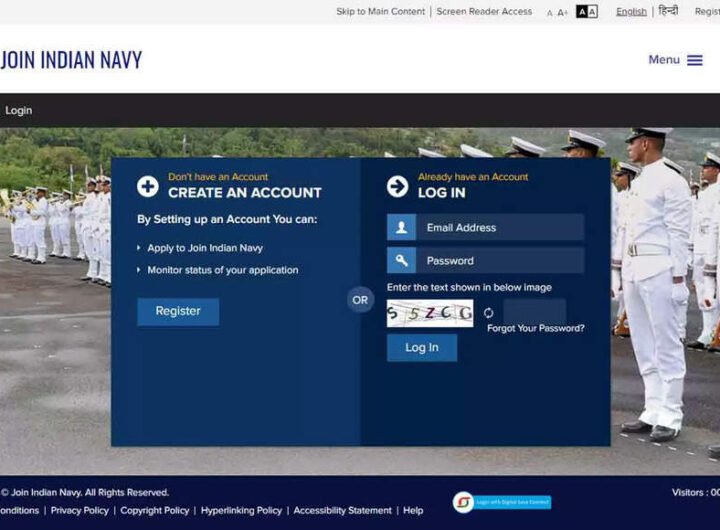Click the user icon of Email Address field

(x=401, y=227)
